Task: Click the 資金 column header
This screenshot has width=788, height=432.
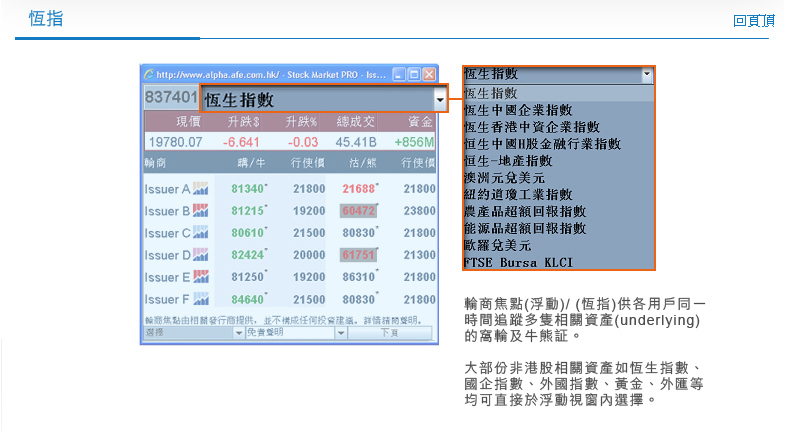Action: coord(420,122)
